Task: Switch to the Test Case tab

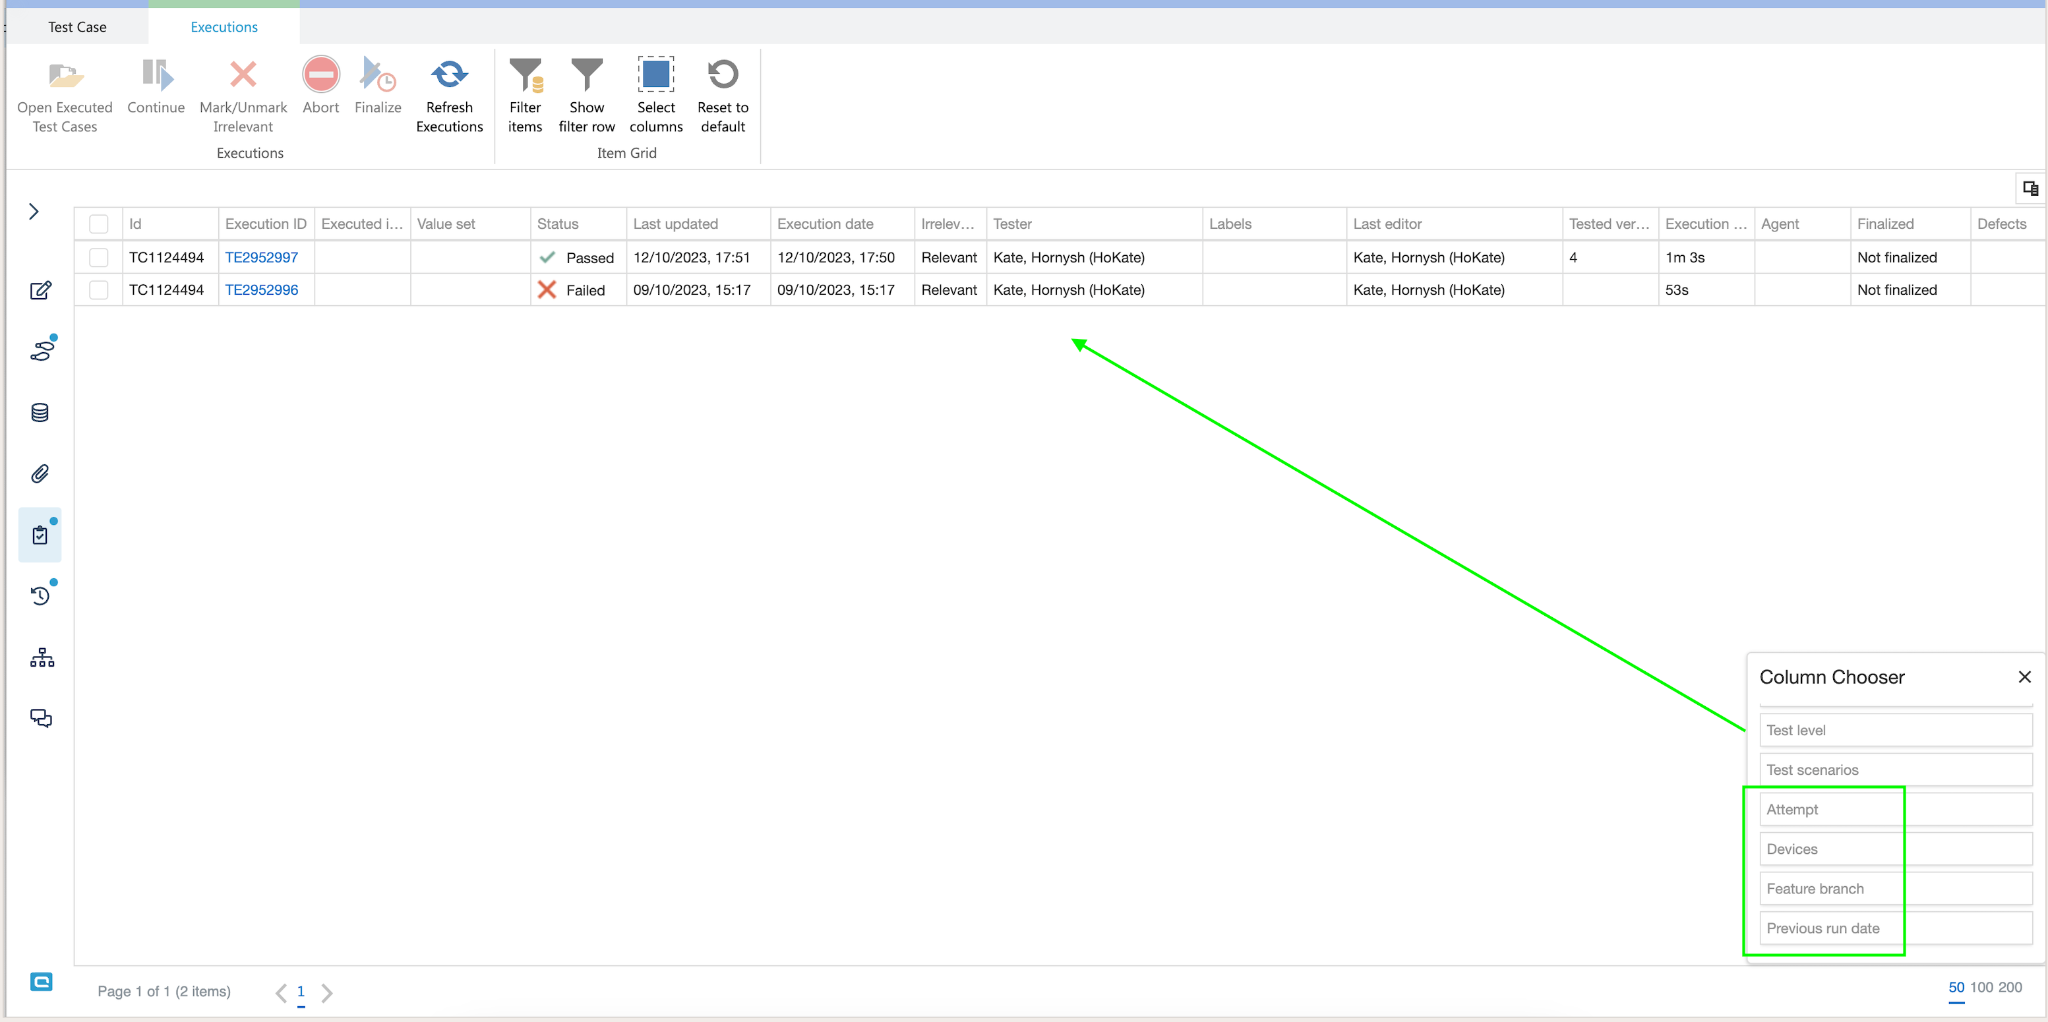Action: pyautogui.click(x=77, y=27)
